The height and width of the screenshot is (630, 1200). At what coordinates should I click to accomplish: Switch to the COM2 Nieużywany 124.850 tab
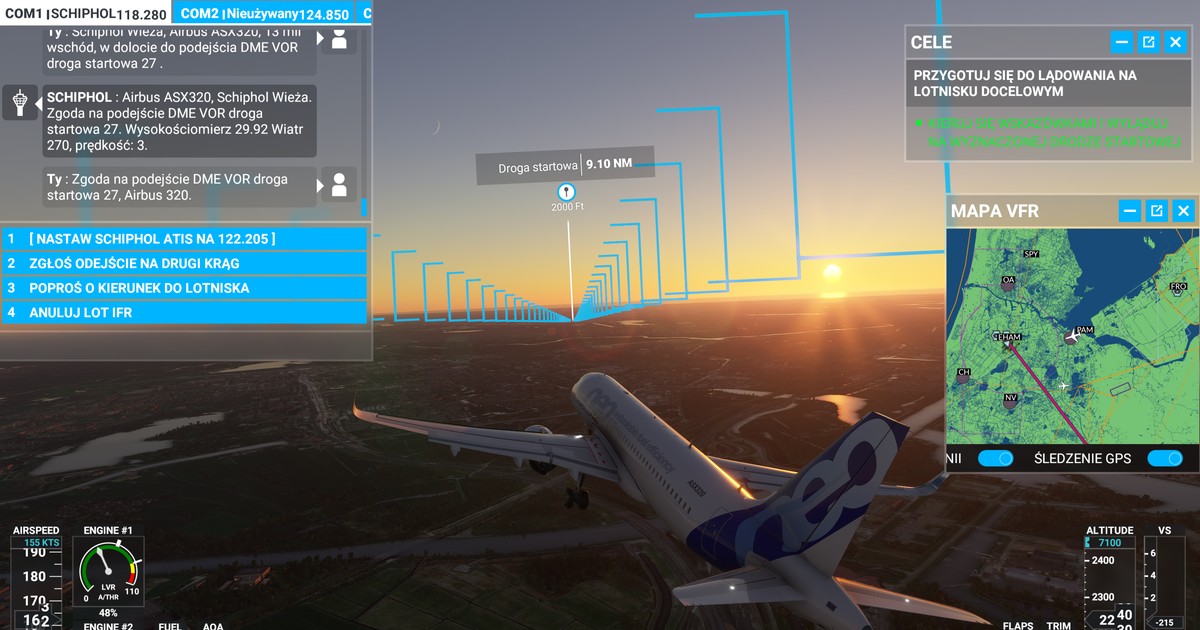(262, 12)
